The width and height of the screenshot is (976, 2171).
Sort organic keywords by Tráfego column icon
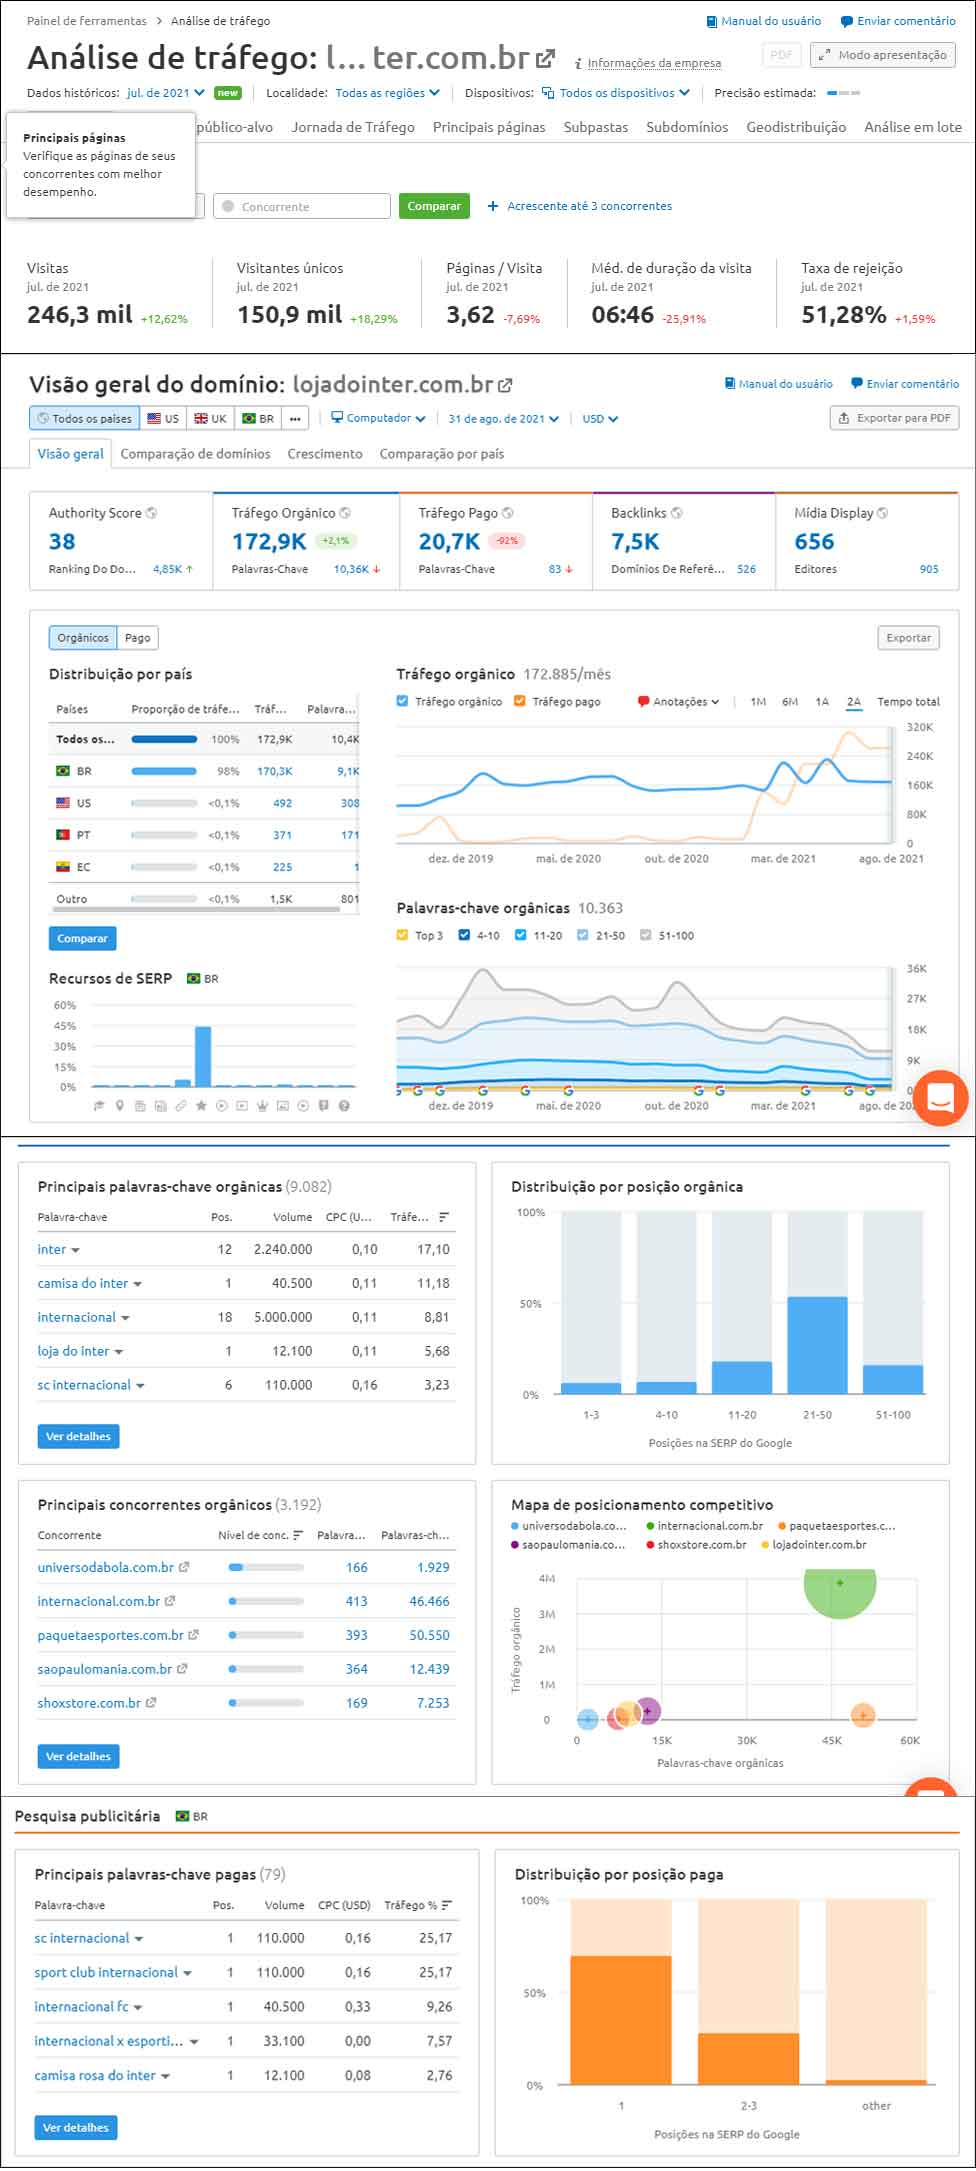pos(444,1217)
